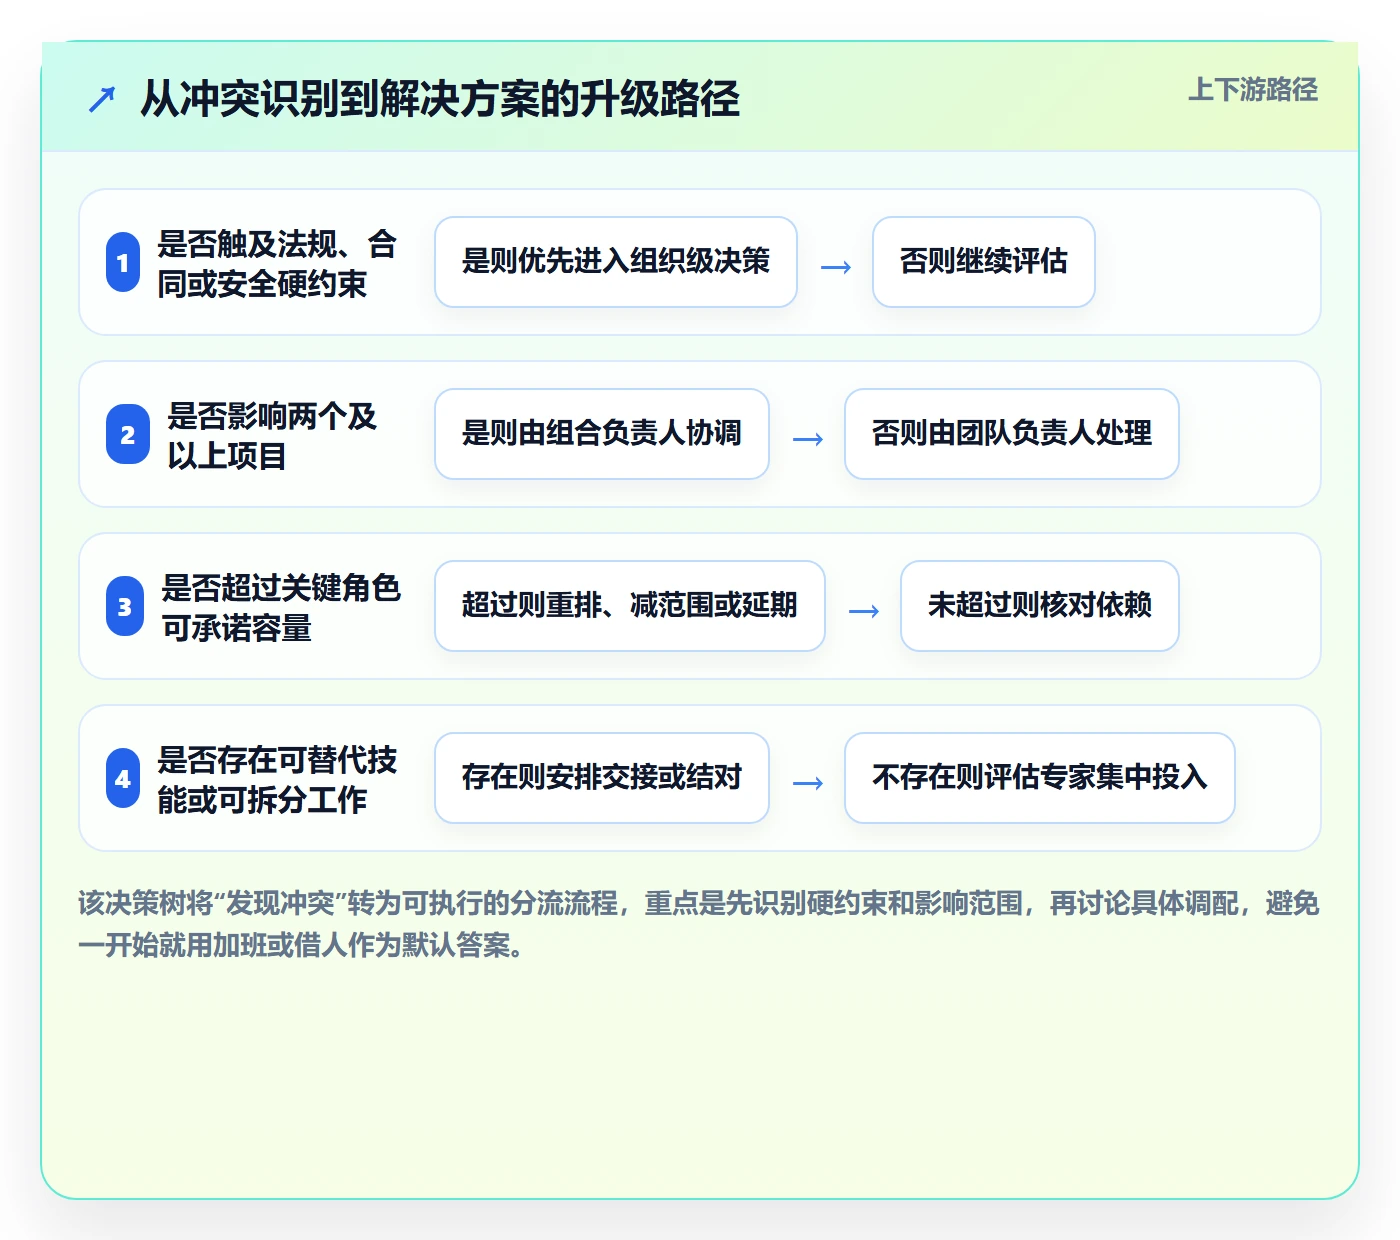Screen dimensions: 1400x1240
Task: Choose the 超过则重排、减范围或延期 box
Action: click(630, 606)
